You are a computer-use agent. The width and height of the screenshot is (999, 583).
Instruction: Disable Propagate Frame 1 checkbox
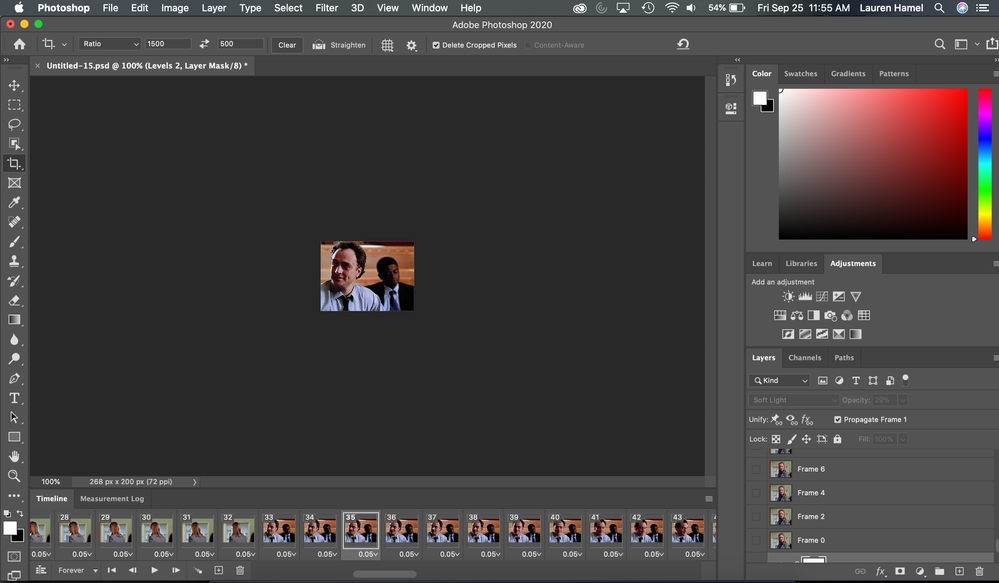pos(837,420)
